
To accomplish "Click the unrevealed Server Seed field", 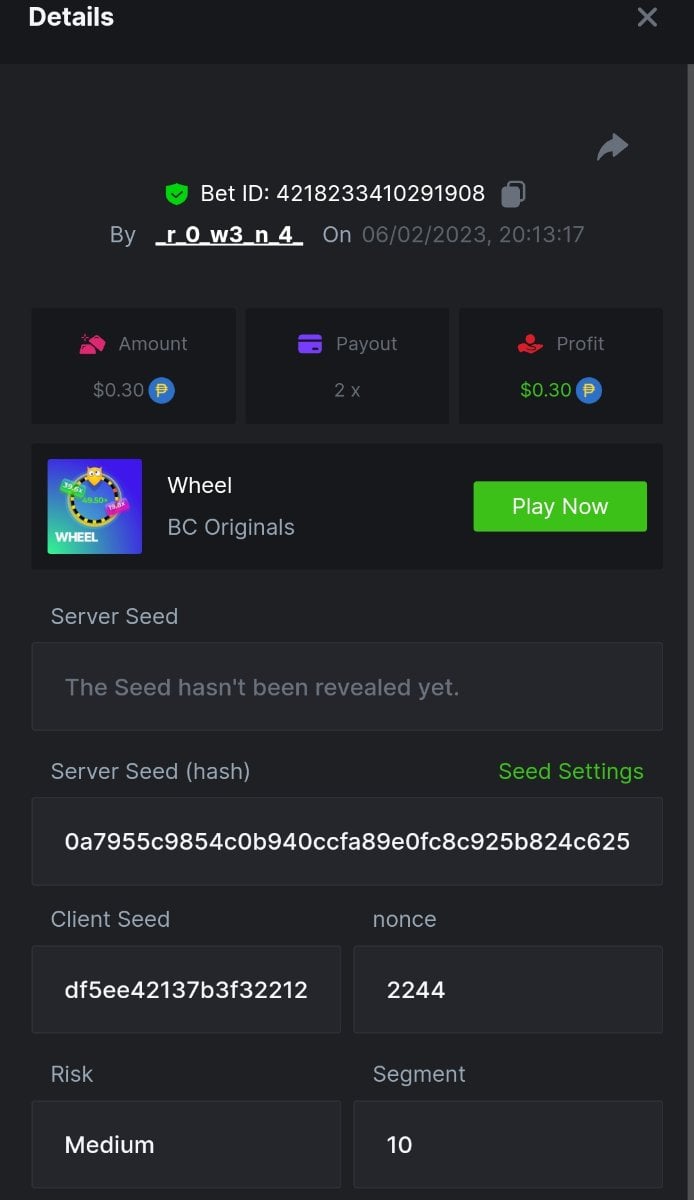I will point(347,687).
